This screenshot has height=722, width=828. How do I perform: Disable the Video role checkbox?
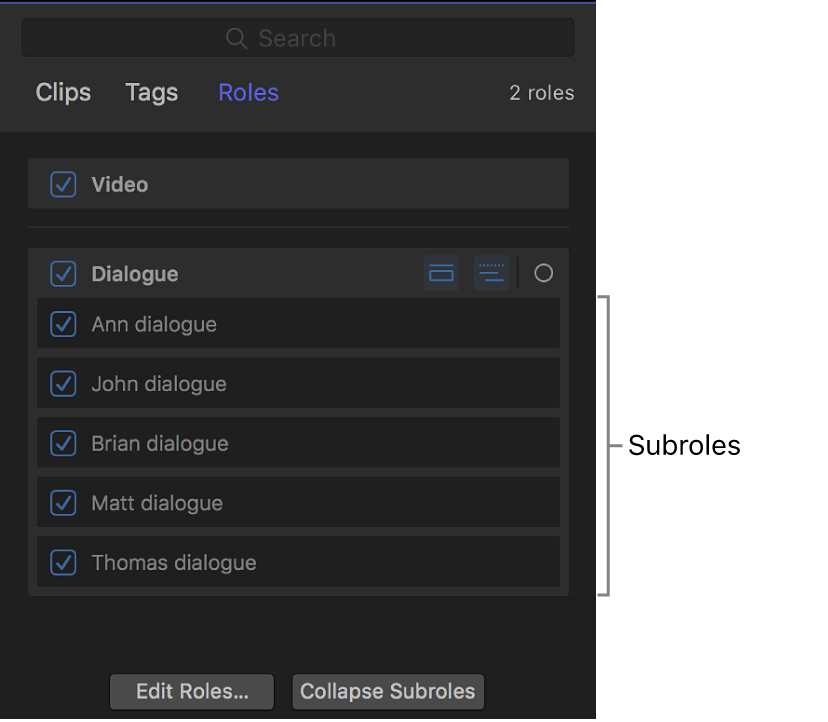pyautogui.click(x=63, y=184)
